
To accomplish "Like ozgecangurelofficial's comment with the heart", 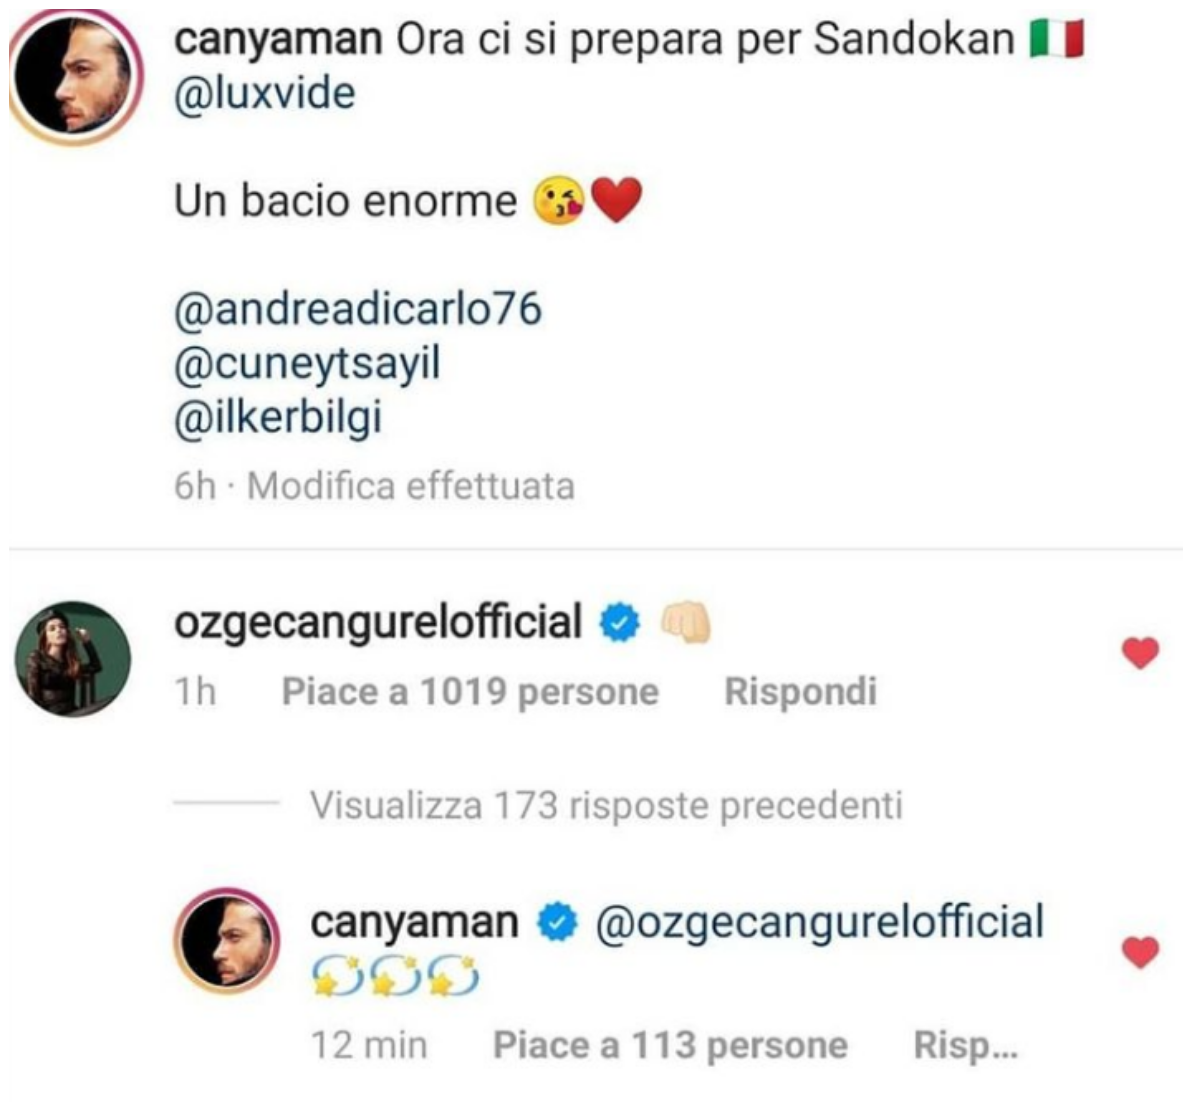I will coord(1140,653).
